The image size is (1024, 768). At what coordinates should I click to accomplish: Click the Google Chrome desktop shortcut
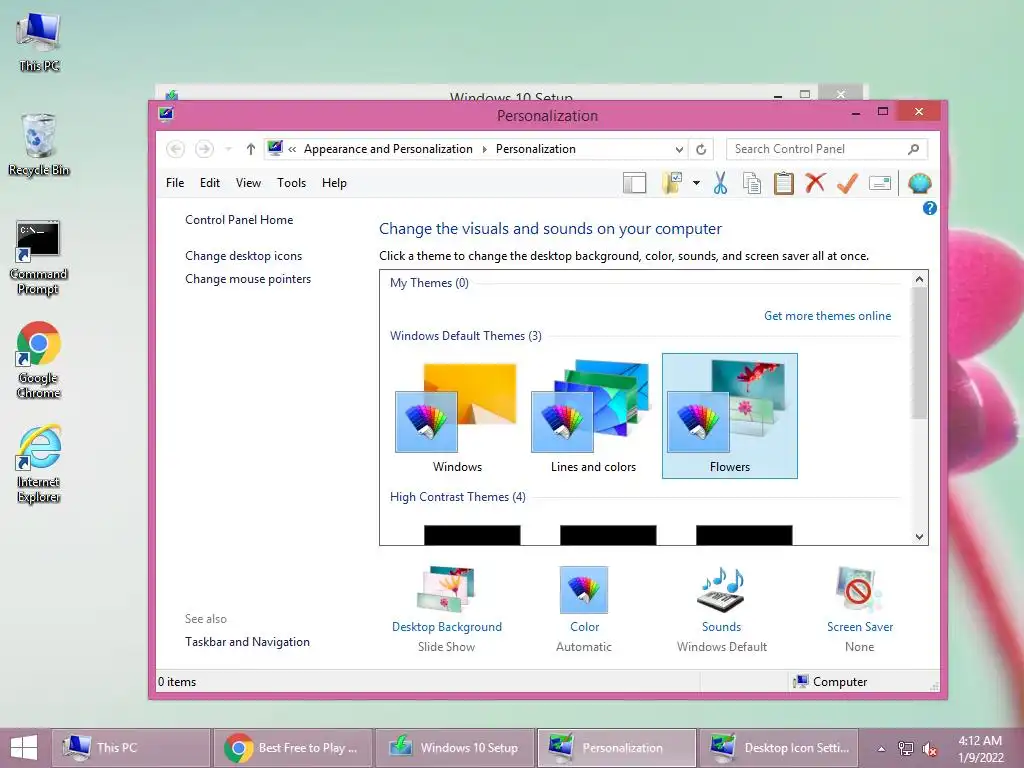tap(39, 360)
